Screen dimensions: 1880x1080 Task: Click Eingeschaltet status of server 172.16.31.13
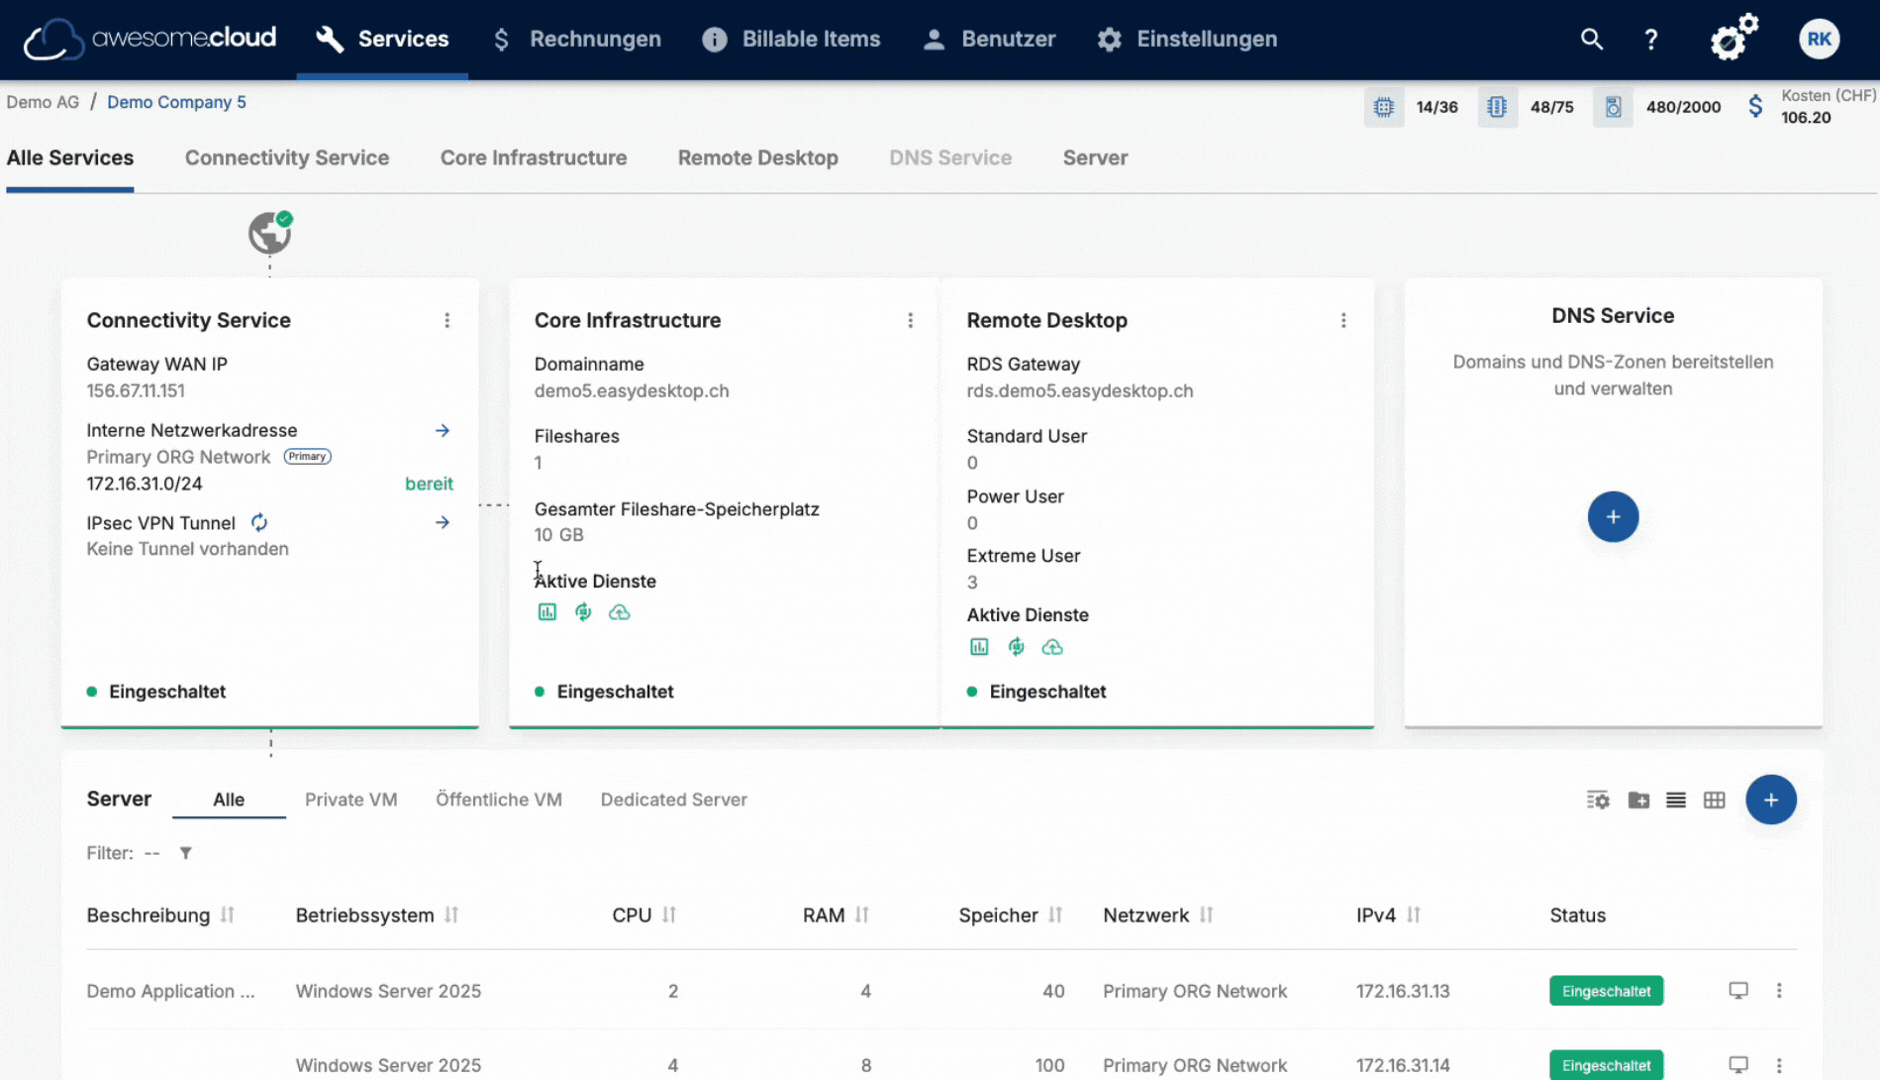click(1606, 991)
